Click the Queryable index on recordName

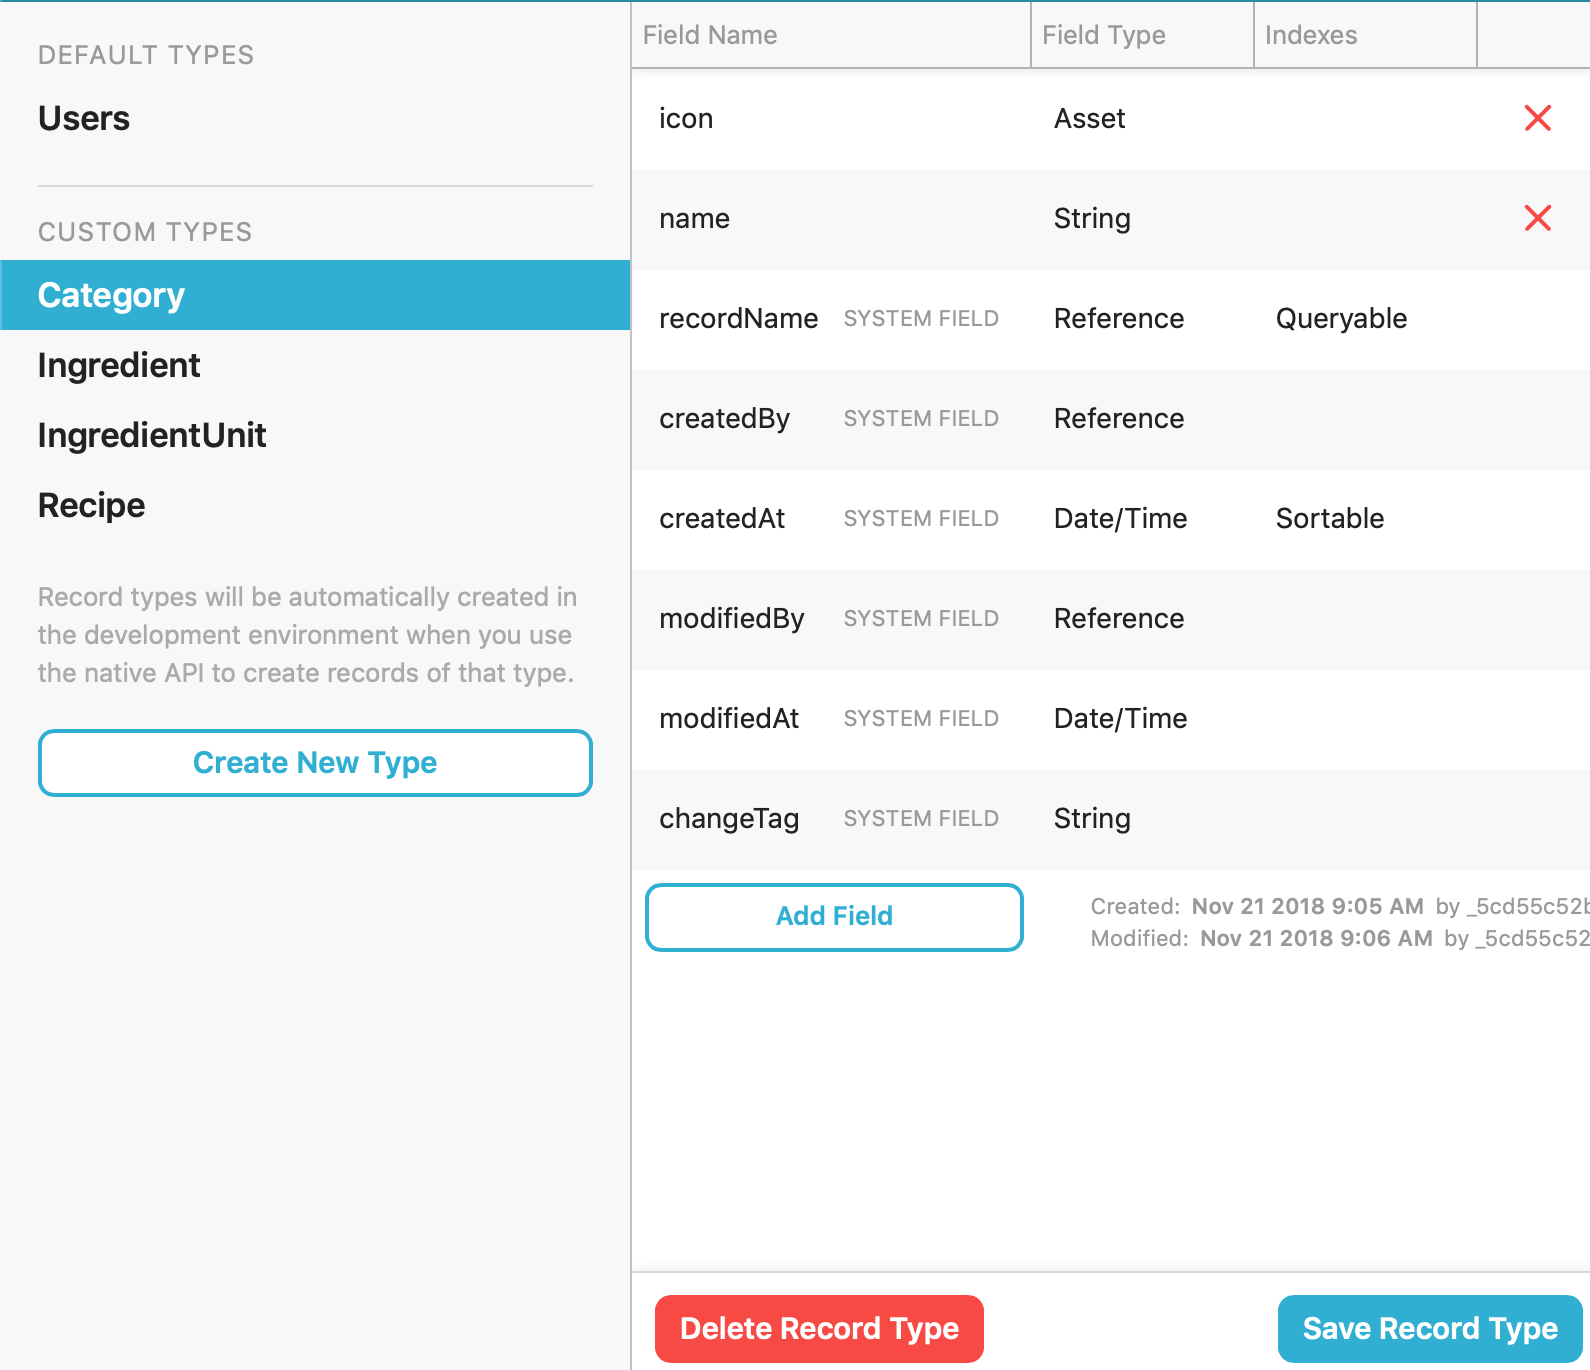click(1341, 319)
